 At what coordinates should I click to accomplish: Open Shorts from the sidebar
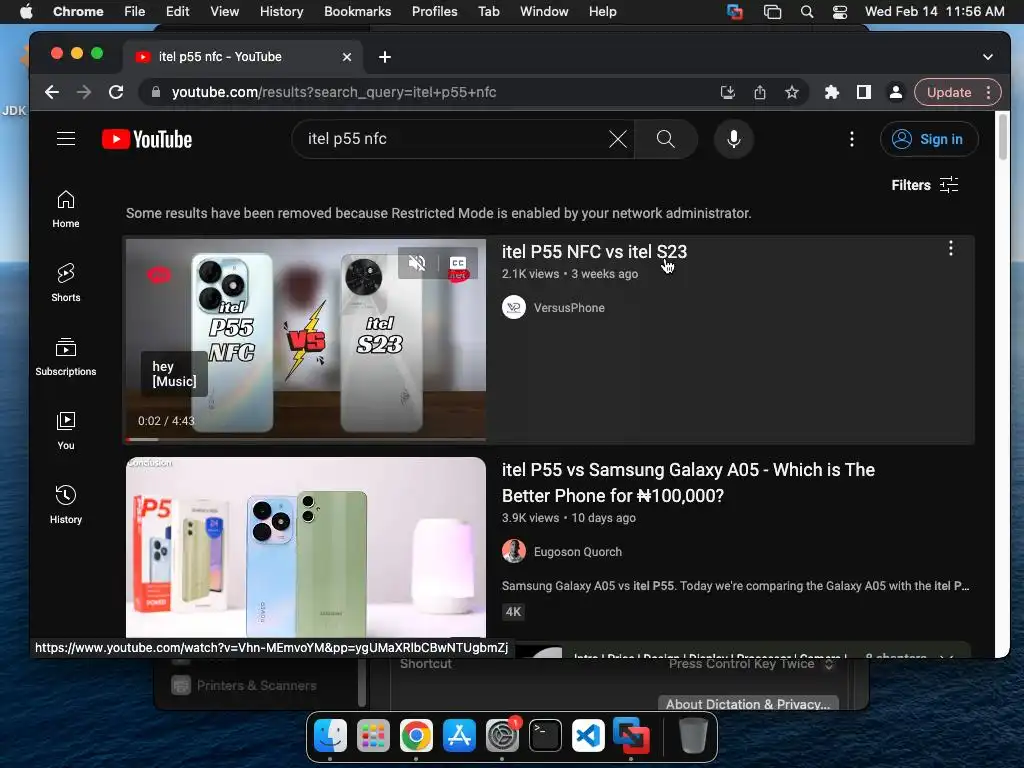pyautogui.click(x=66, y=283)
